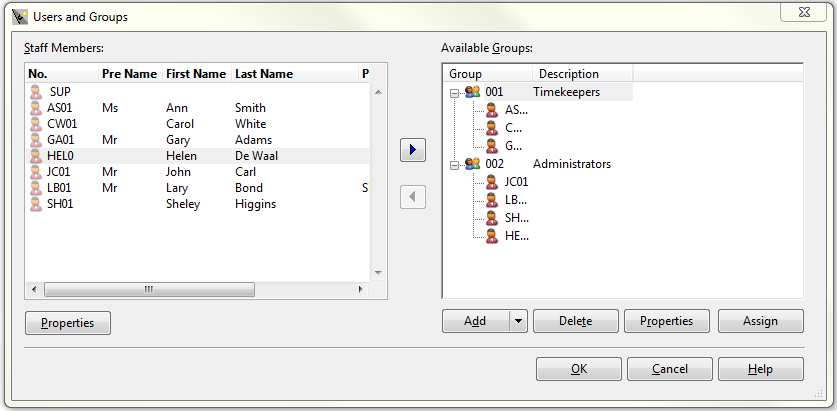Viewport: 837px width, 411px height.
Task: Open Properties under the staff members list
Action: coord(67,323)
